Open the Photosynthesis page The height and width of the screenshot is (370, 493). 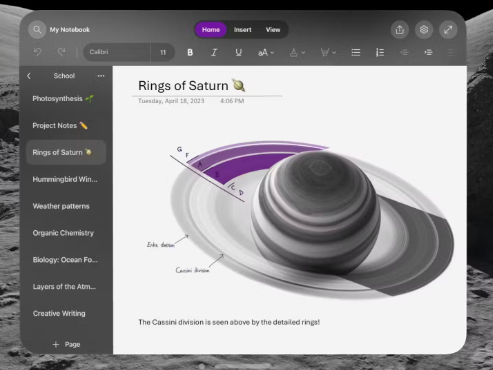(x=63, y=99)
